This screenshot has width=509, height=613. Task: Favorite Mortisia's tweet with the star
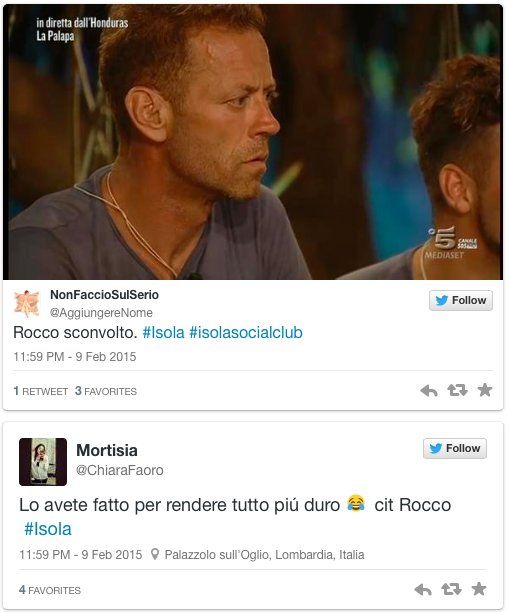pos(479,588)
